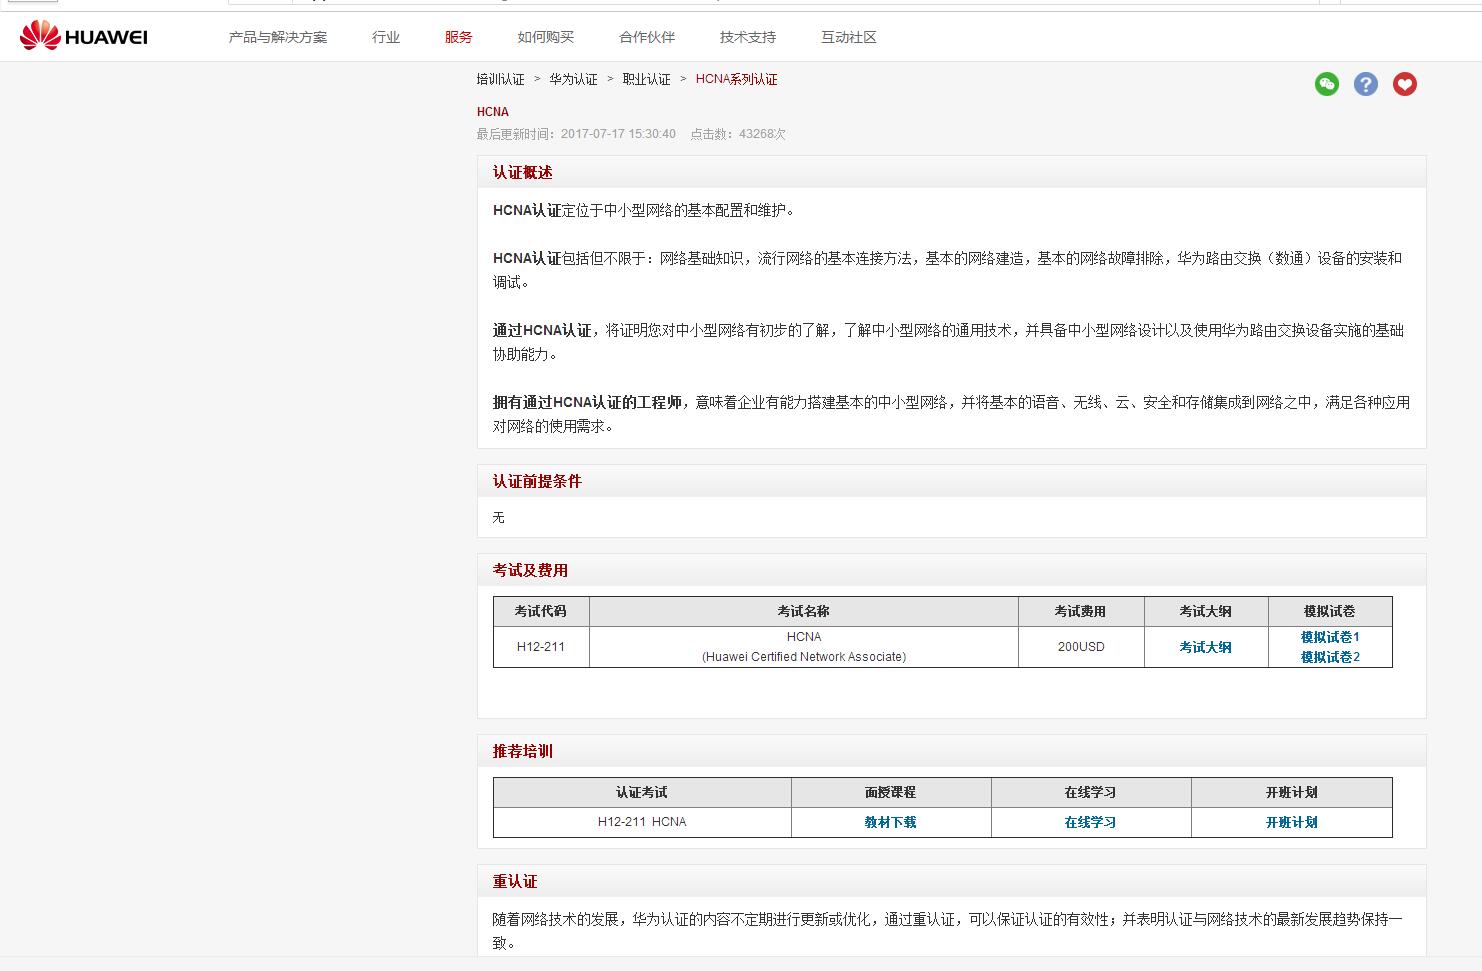The image size is (1482, 971).
Task: Open the 合作伙伴 menu
Action: coord(647,37)
